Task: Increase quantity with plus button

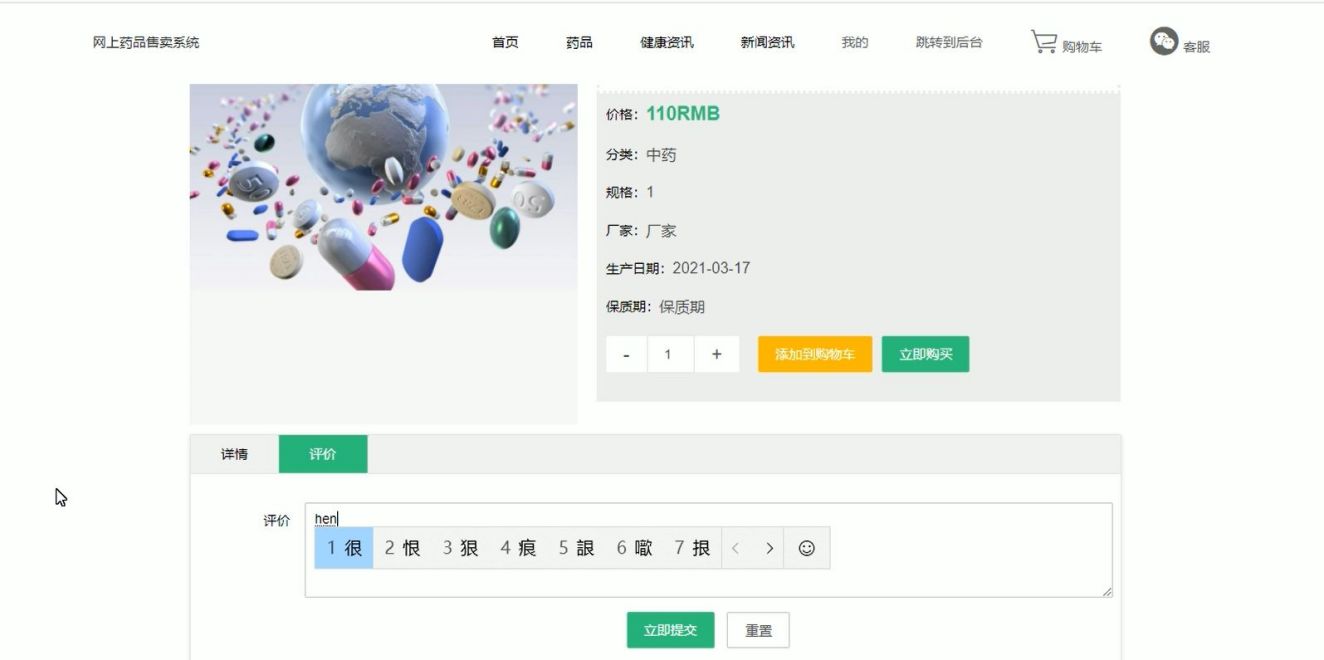Action: 716,355
